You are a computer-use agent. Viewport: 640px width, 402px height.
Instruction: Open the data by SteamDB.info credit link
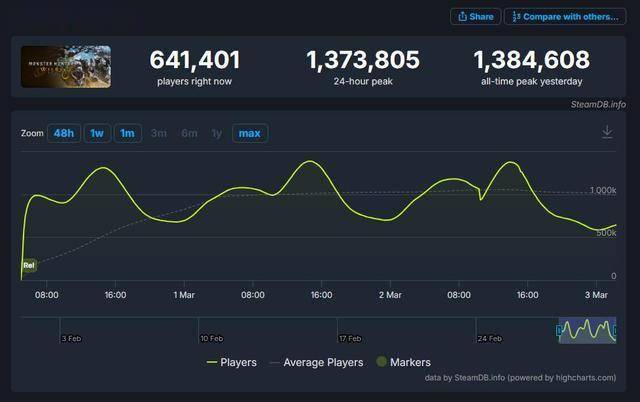[520, 378]
